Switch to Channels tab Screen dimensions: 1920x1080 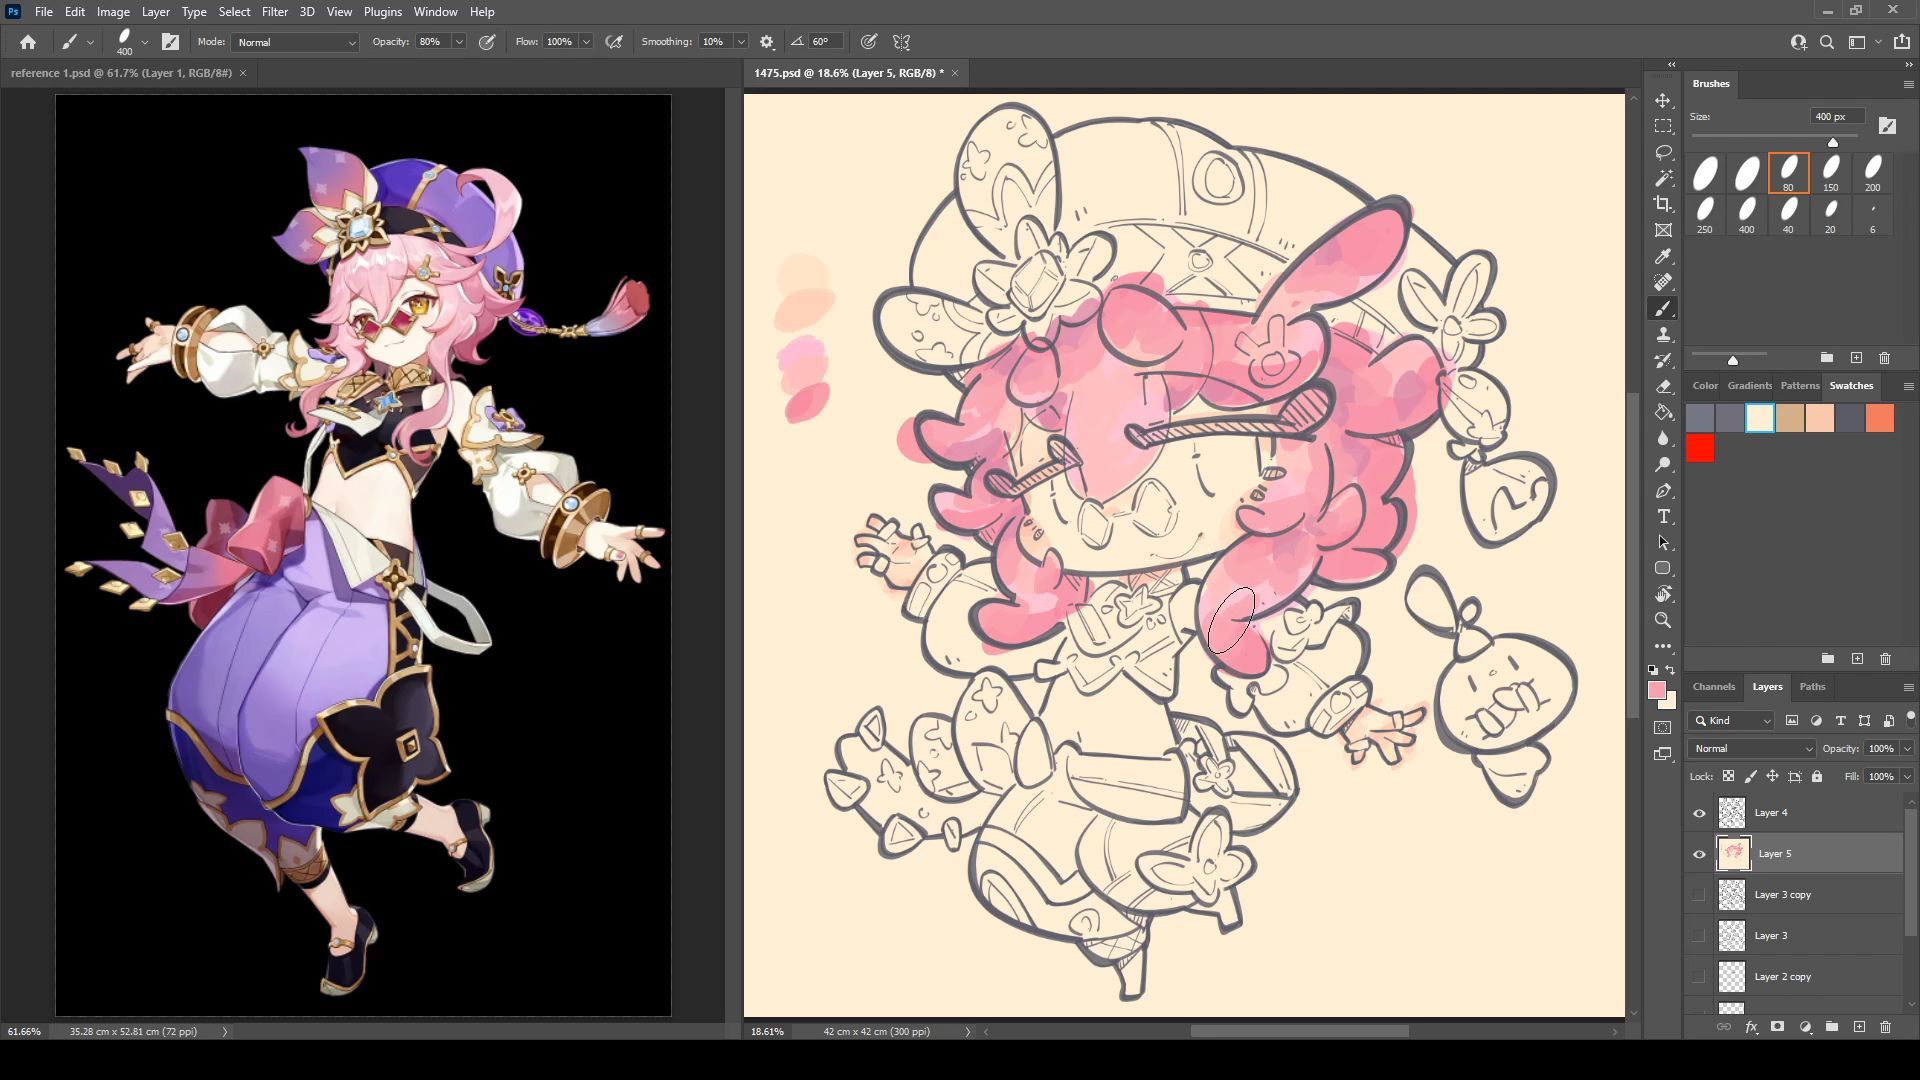(1713, 686)
